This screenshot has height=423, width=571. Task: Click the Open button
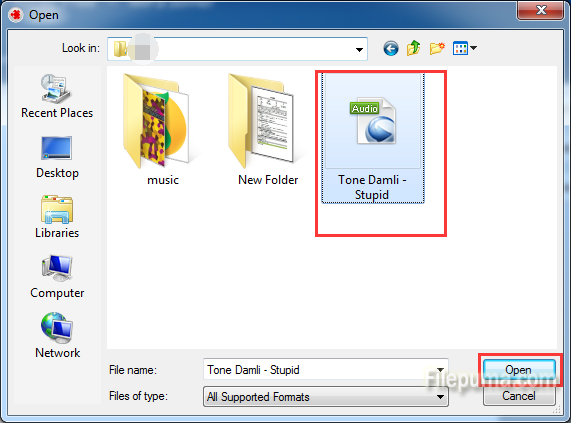point(519,369)
